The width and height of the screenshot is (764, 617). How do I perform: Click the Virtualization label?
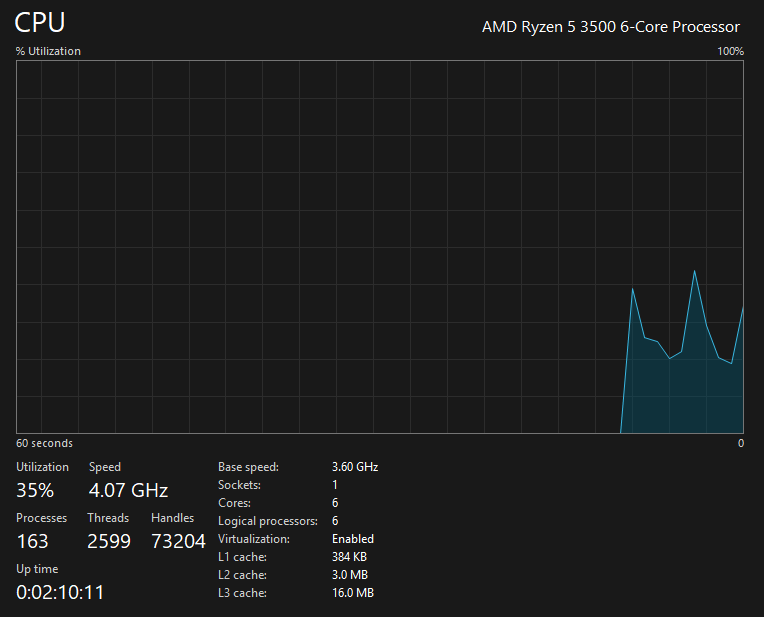(x=254, y=539)
